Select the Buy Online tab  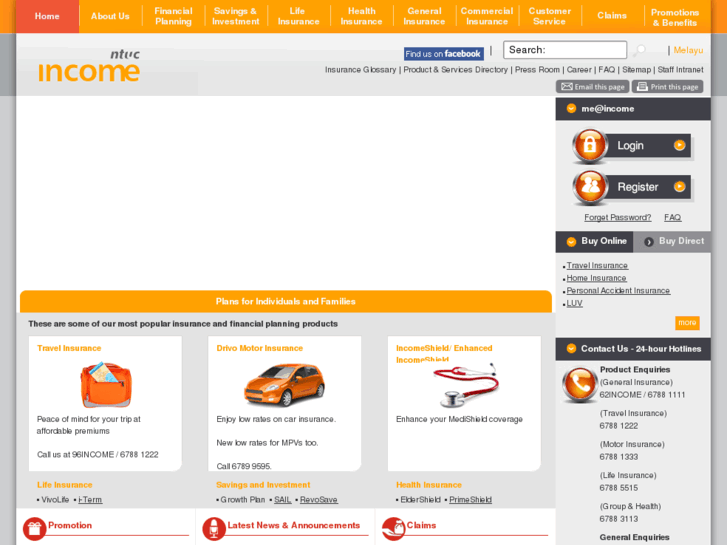point(594,241)
